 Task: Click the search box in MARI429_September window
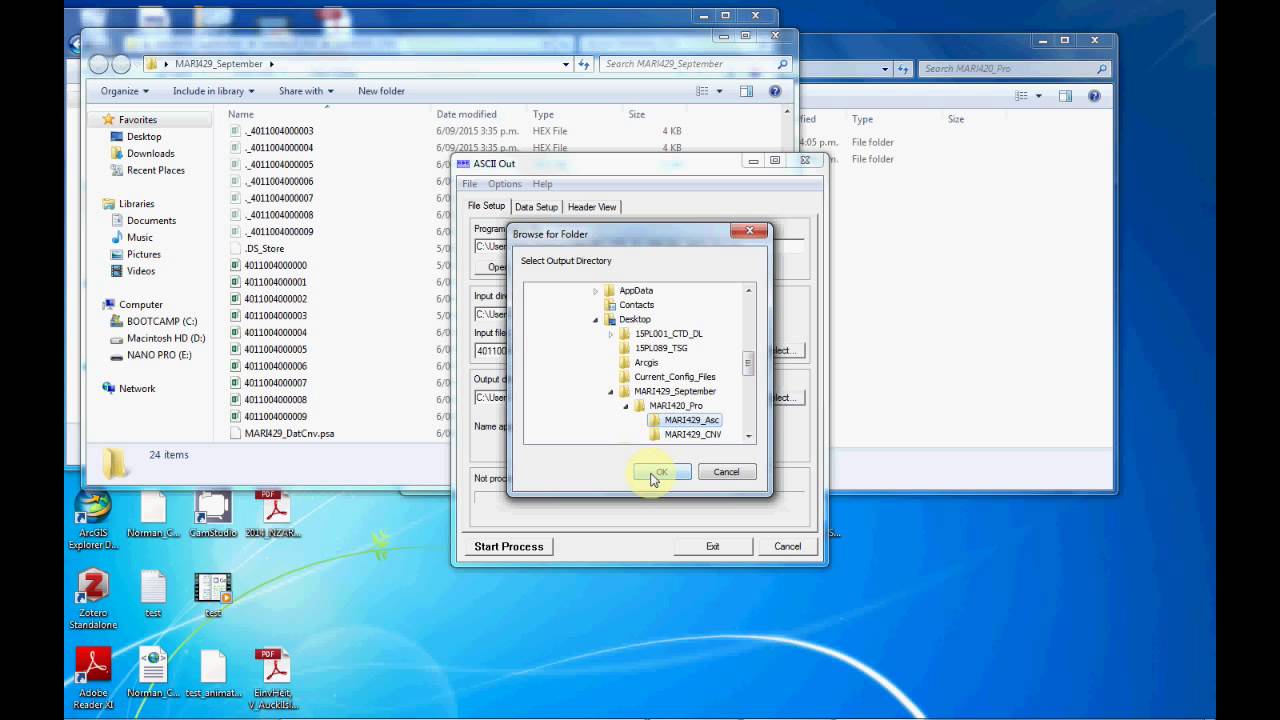pyautogui.click(x=695, y=64)
